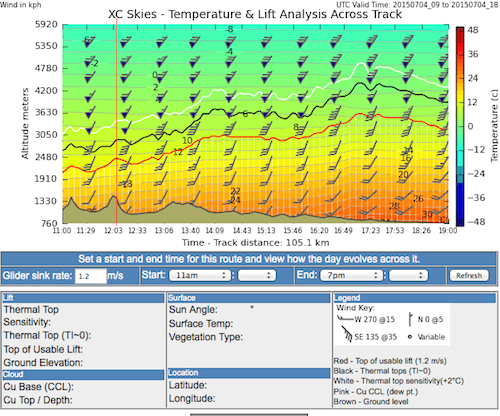Image resolution: width=500 pixels, height=416 pixels.
Task: Click the '-48' value on temperature scale
Action: click(x=476, y=222)
